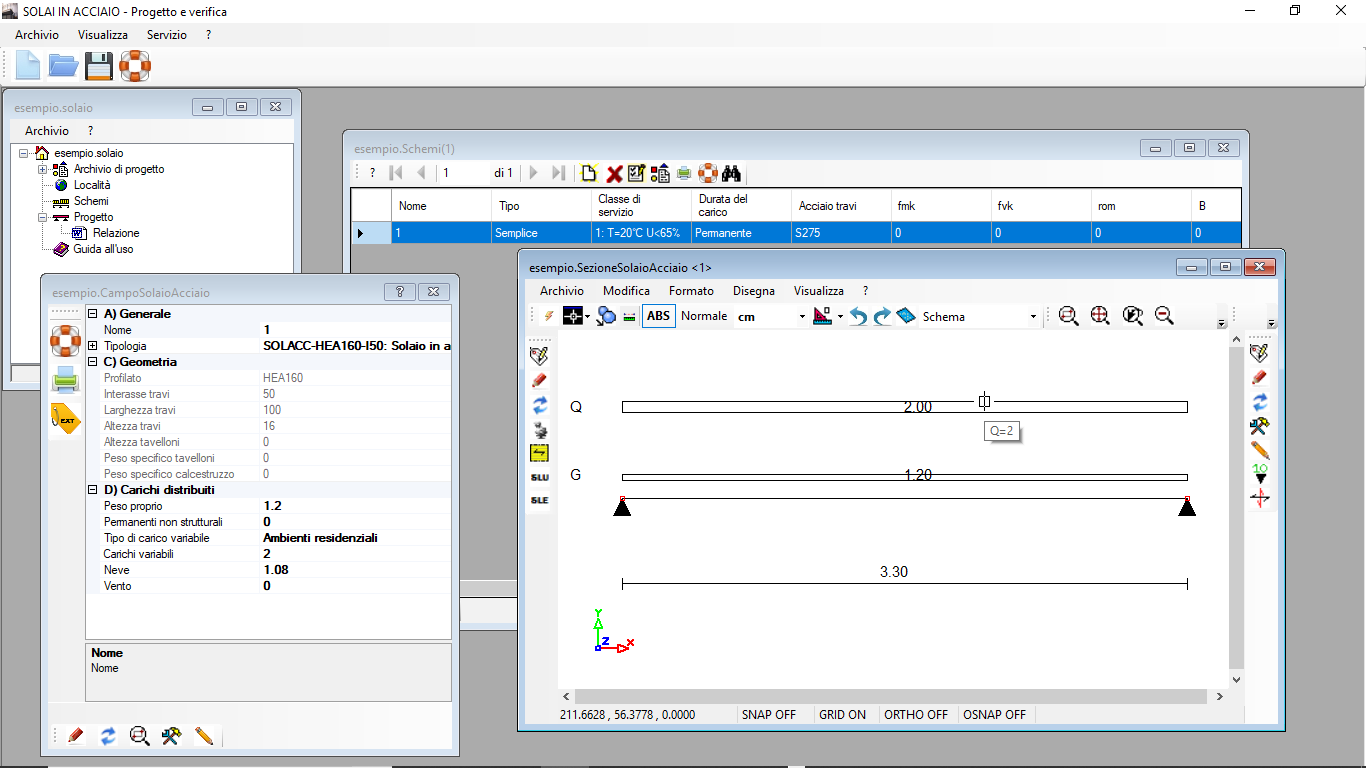Viewport: 1366px width, 768px height.
Task: Open the Schema view dropdown
Action: [x=980, y=316]
